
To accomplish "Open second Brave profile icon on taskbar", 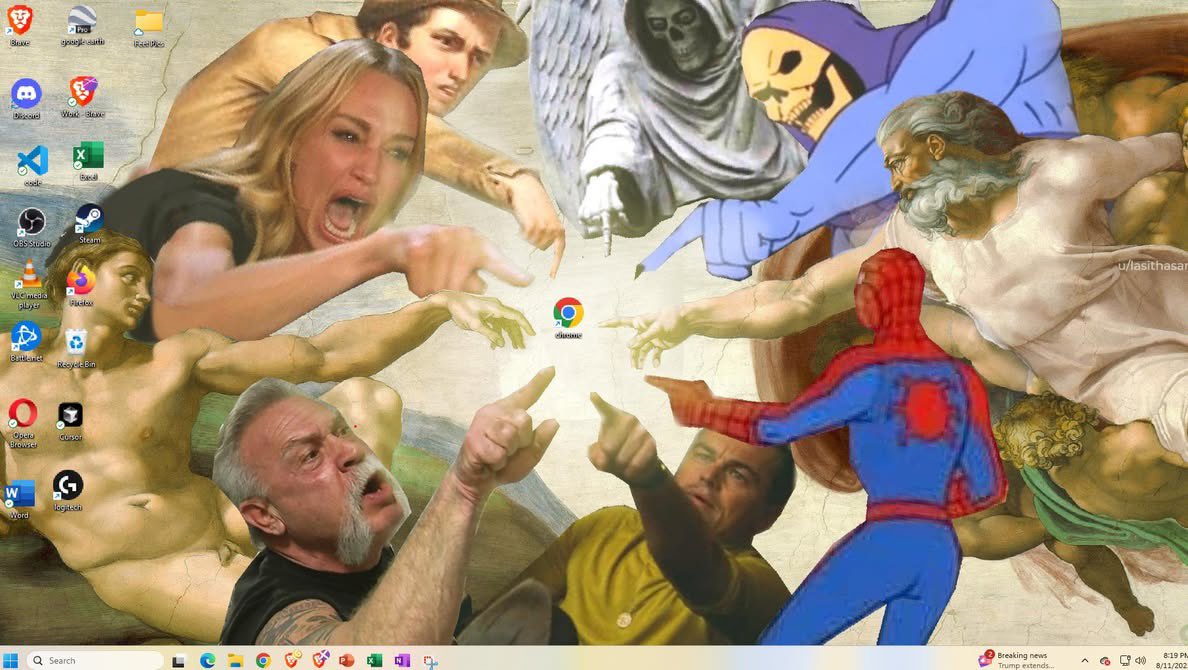I will point(320,661).
